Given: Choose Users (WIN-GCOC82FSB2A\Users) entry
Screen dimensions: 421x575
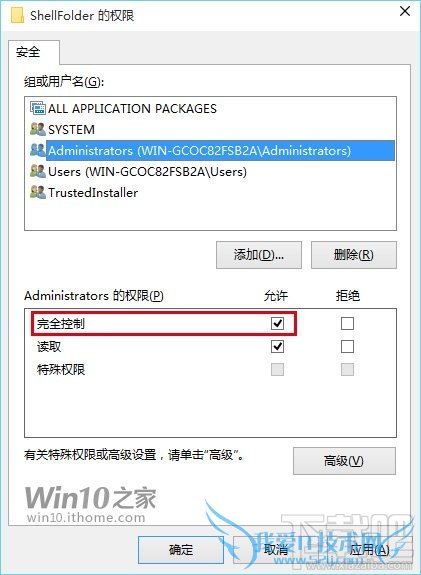Looking at the screenshot, I should click(x=147, y=172).
